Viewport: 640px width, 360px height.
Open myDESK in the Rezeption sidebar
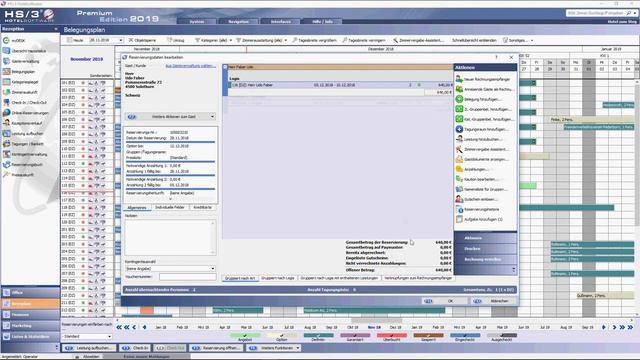[18, 41]
